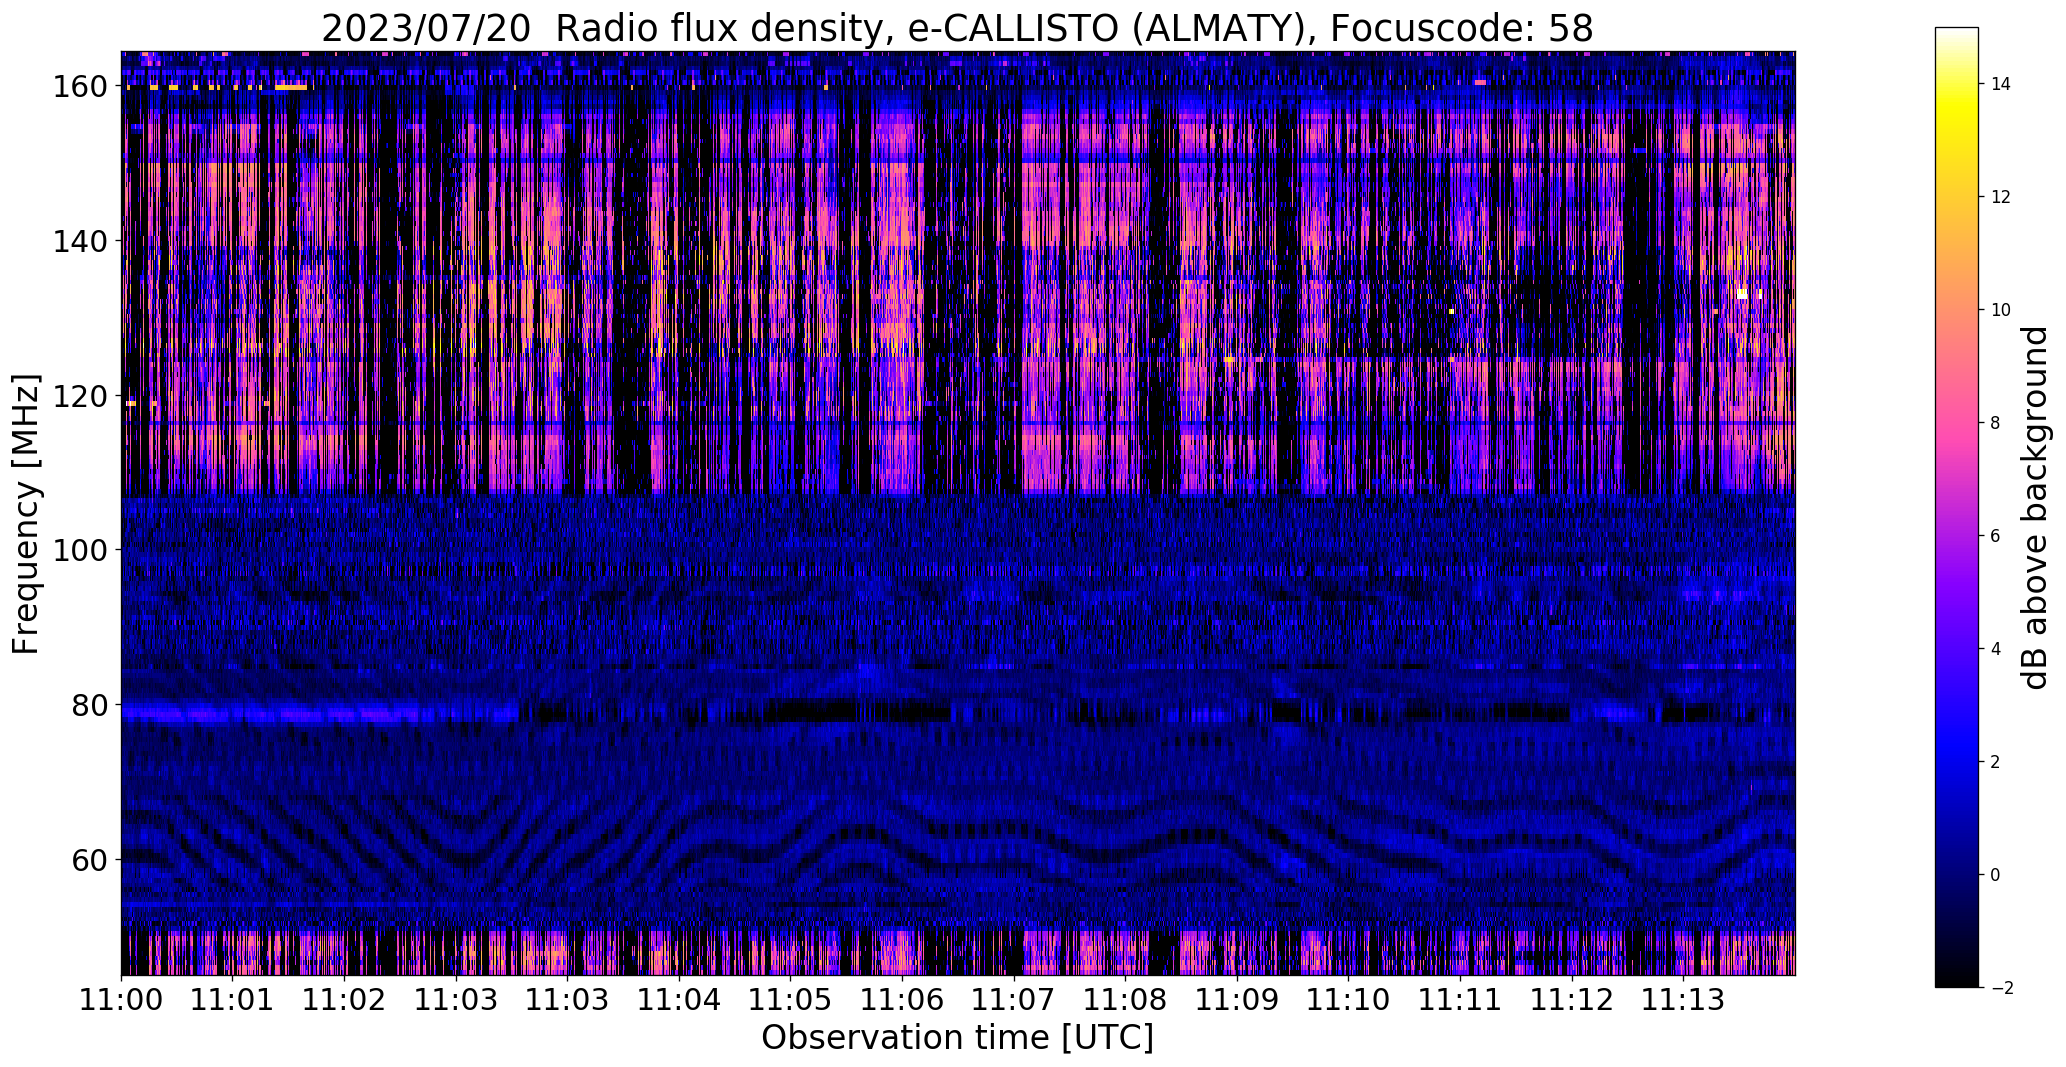Click the colorbar tick label 10
This screenshot has height=1067, width=2066.
tap(2001, 310)
